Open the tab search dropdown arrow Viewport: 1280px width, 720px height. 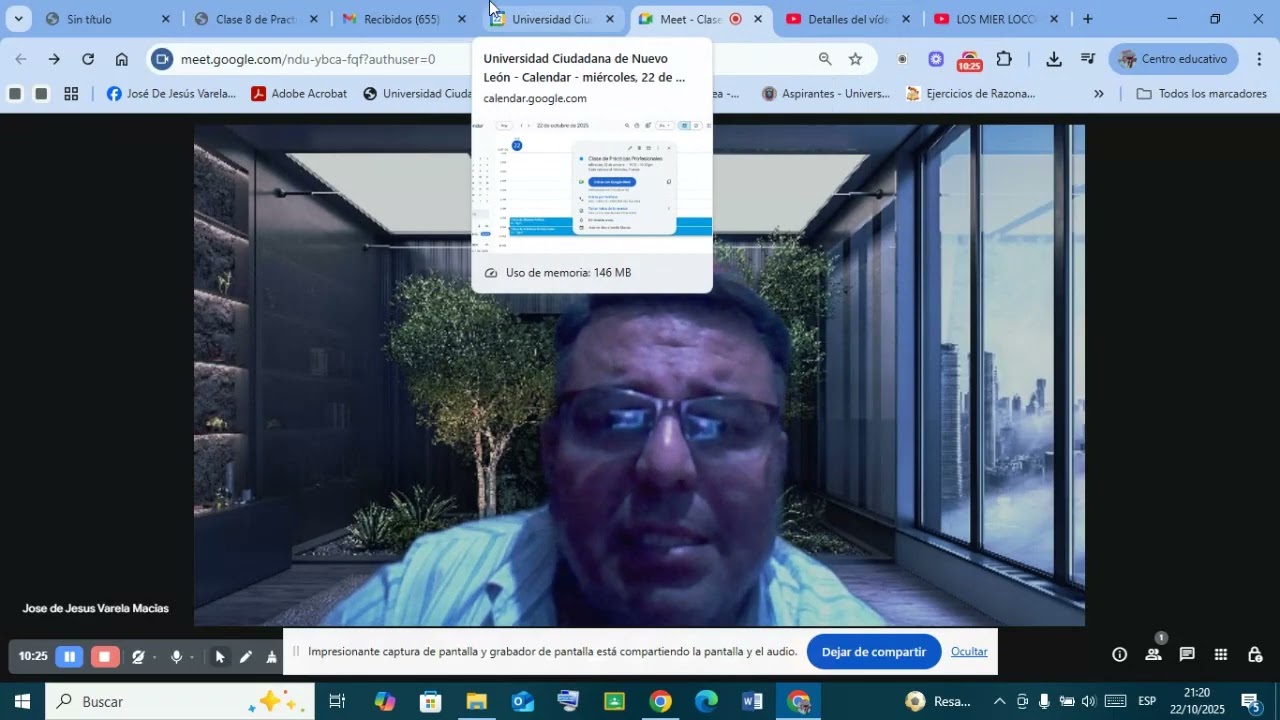click(18, 19)
